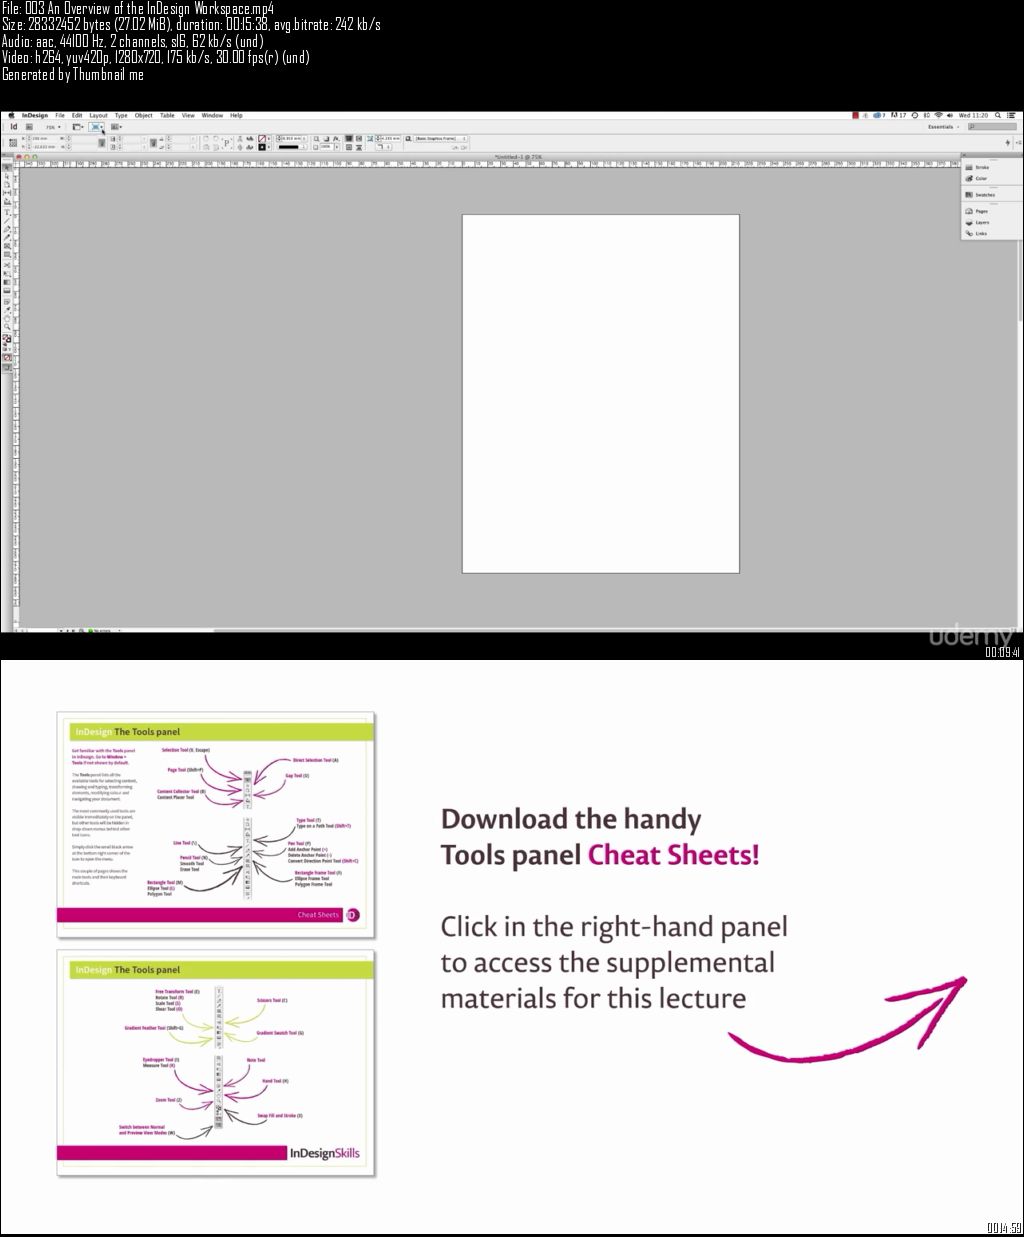Click the search field in application bar
This screenshot has height=1237, width=1024.
tap(992, 127)
